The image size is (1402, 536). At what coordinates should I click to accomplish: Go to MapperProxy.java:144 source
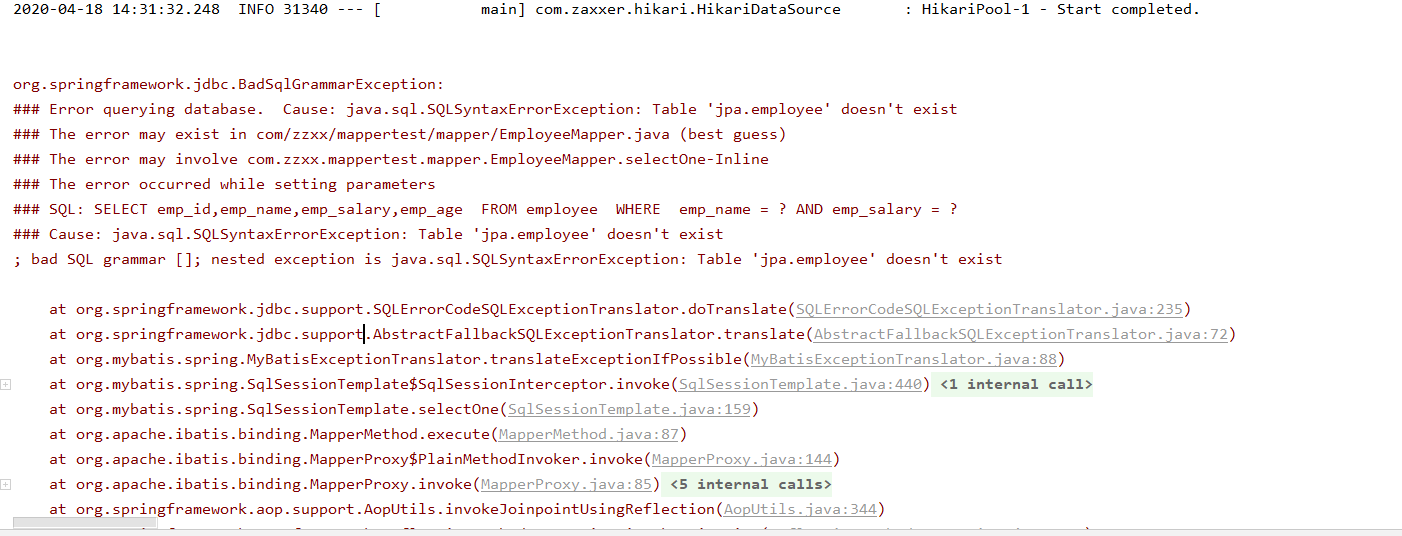pyautogui.click(x=741, y=459)
